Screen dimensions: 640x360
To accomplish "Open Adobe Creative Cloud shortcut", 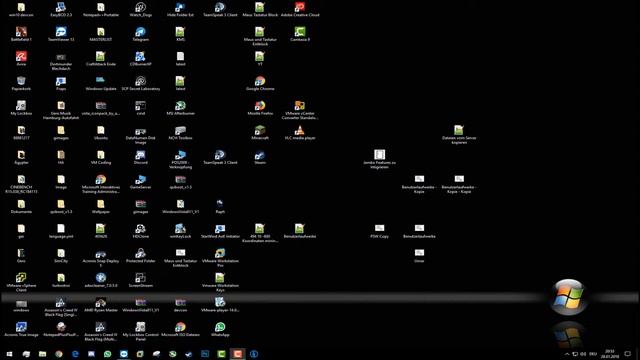I will [x=300, y=9].
